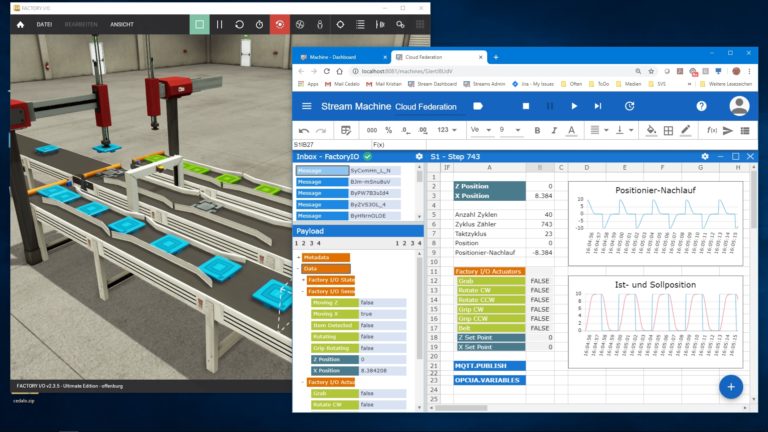Image resolution: width=768 pixels, height=432 pixels.
Task: Click the fill color bucket icon
Action: coord(651,130)
